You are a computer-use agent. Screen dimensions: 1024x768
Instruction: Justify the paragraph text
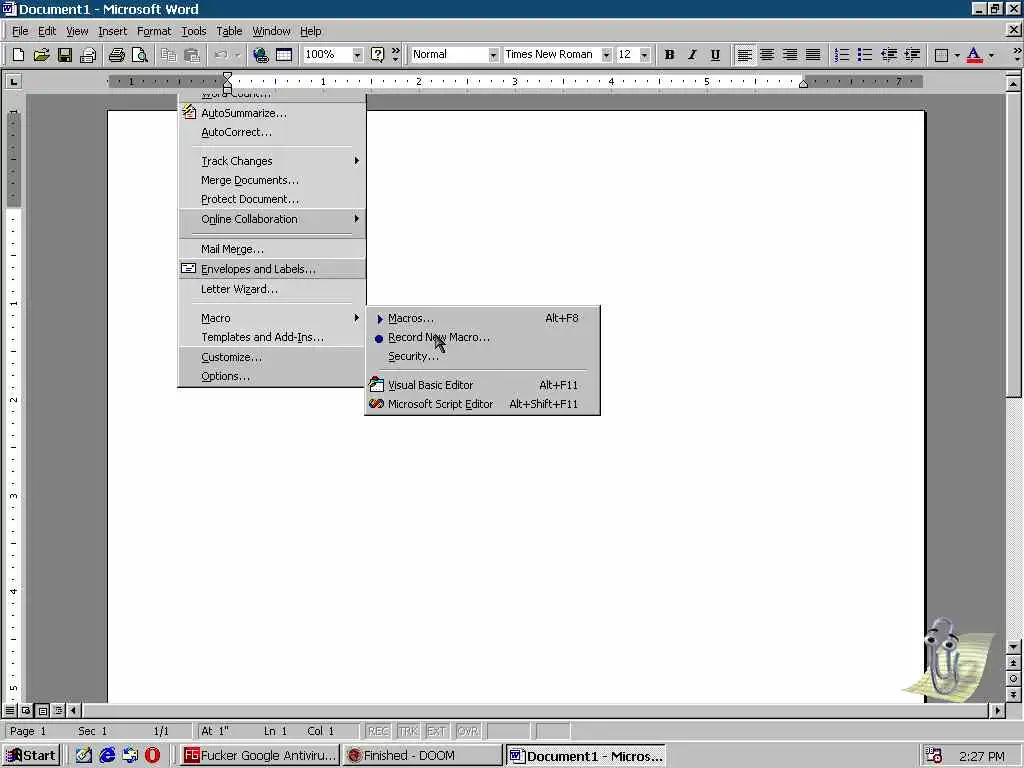click(x=813, y=55)
